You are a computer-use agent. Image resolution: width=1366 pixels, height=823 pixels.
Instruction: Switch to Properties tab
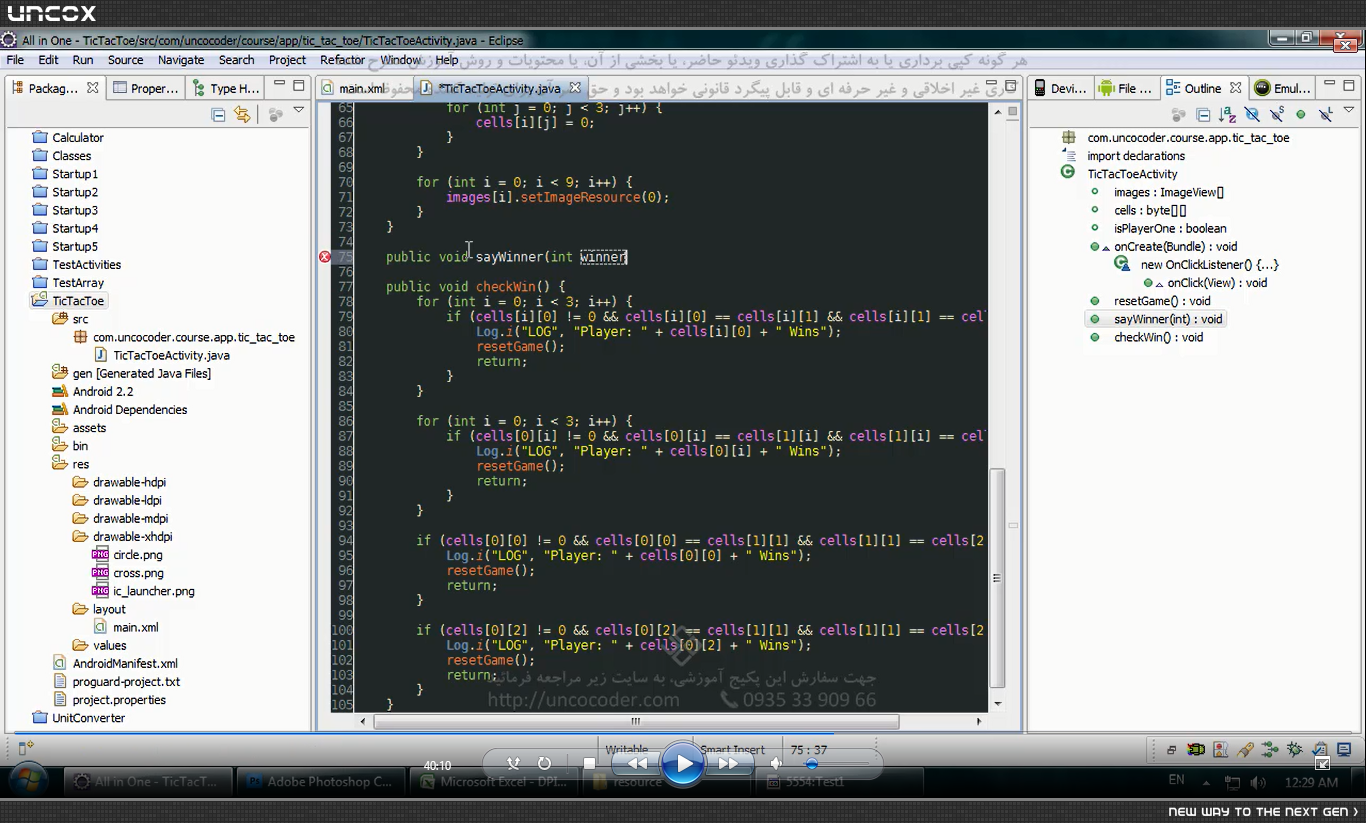click(146, 88)
